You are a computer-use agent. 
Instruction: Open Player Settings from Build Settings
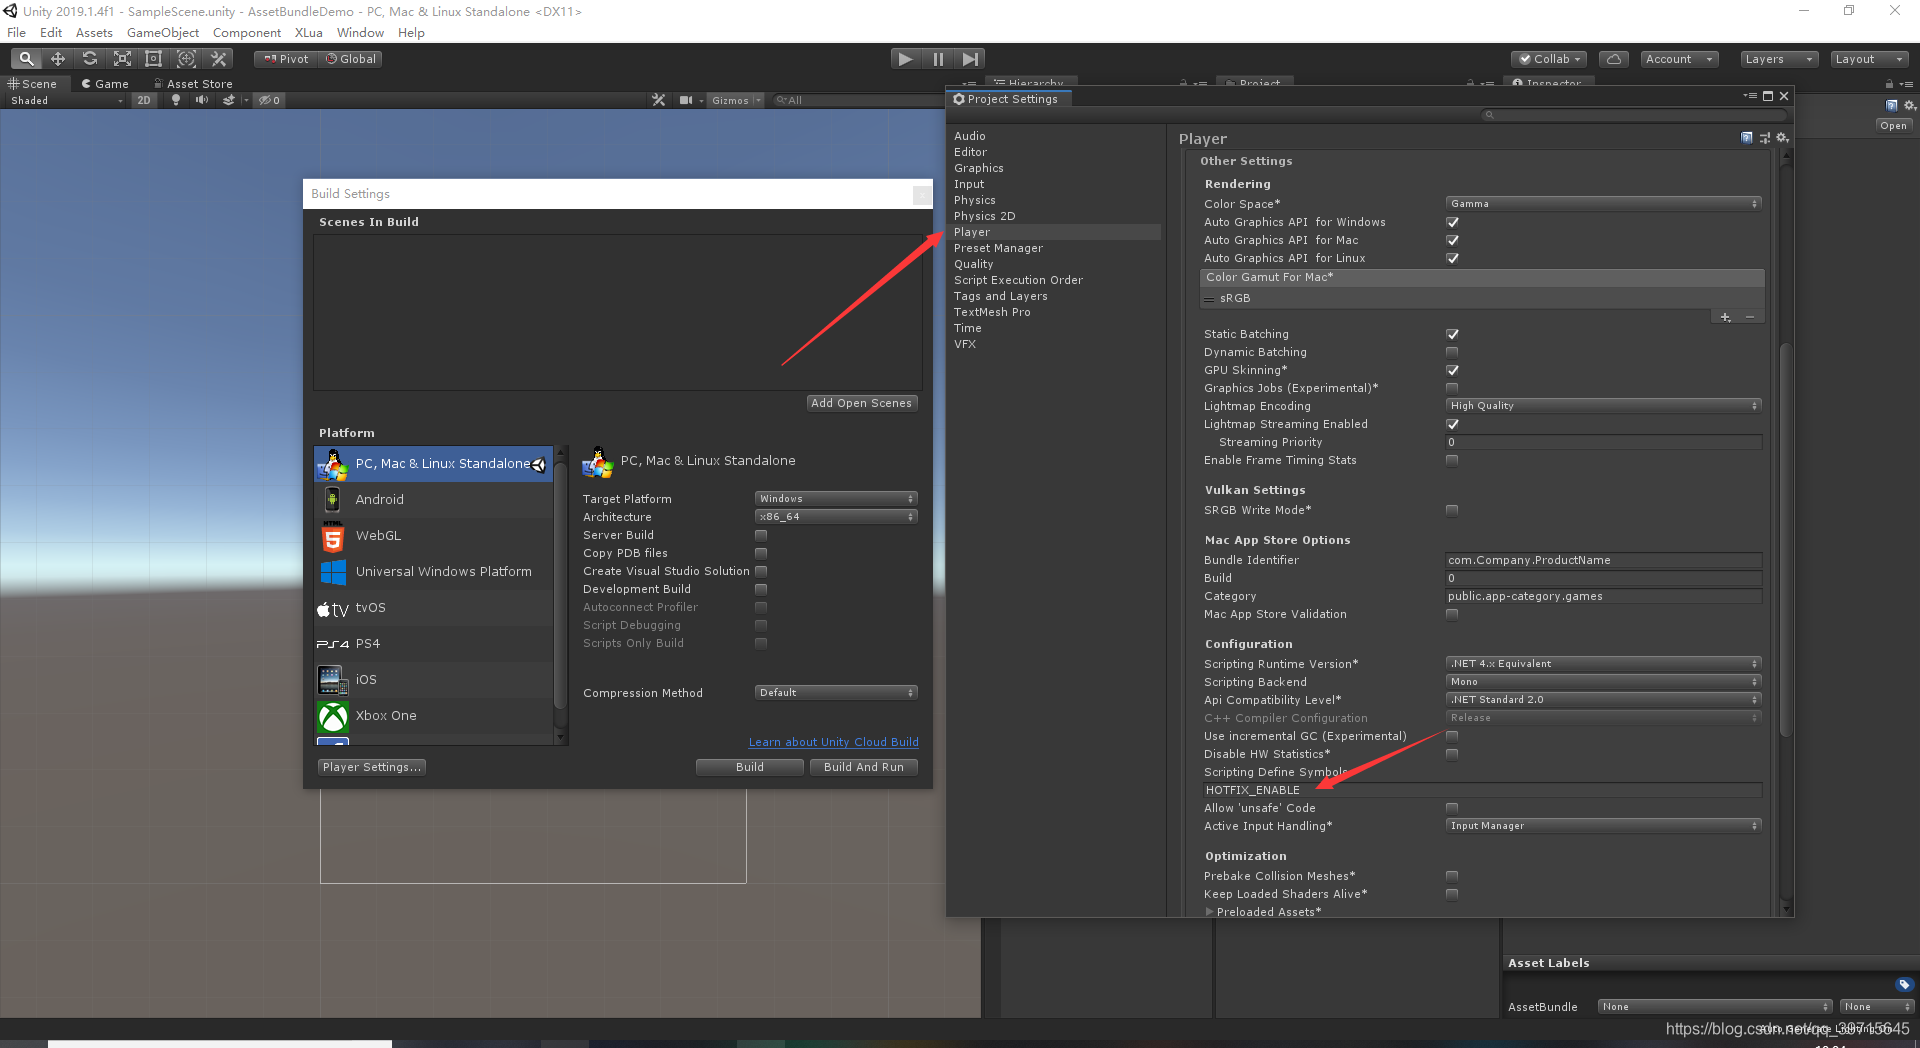pos(372,767)
